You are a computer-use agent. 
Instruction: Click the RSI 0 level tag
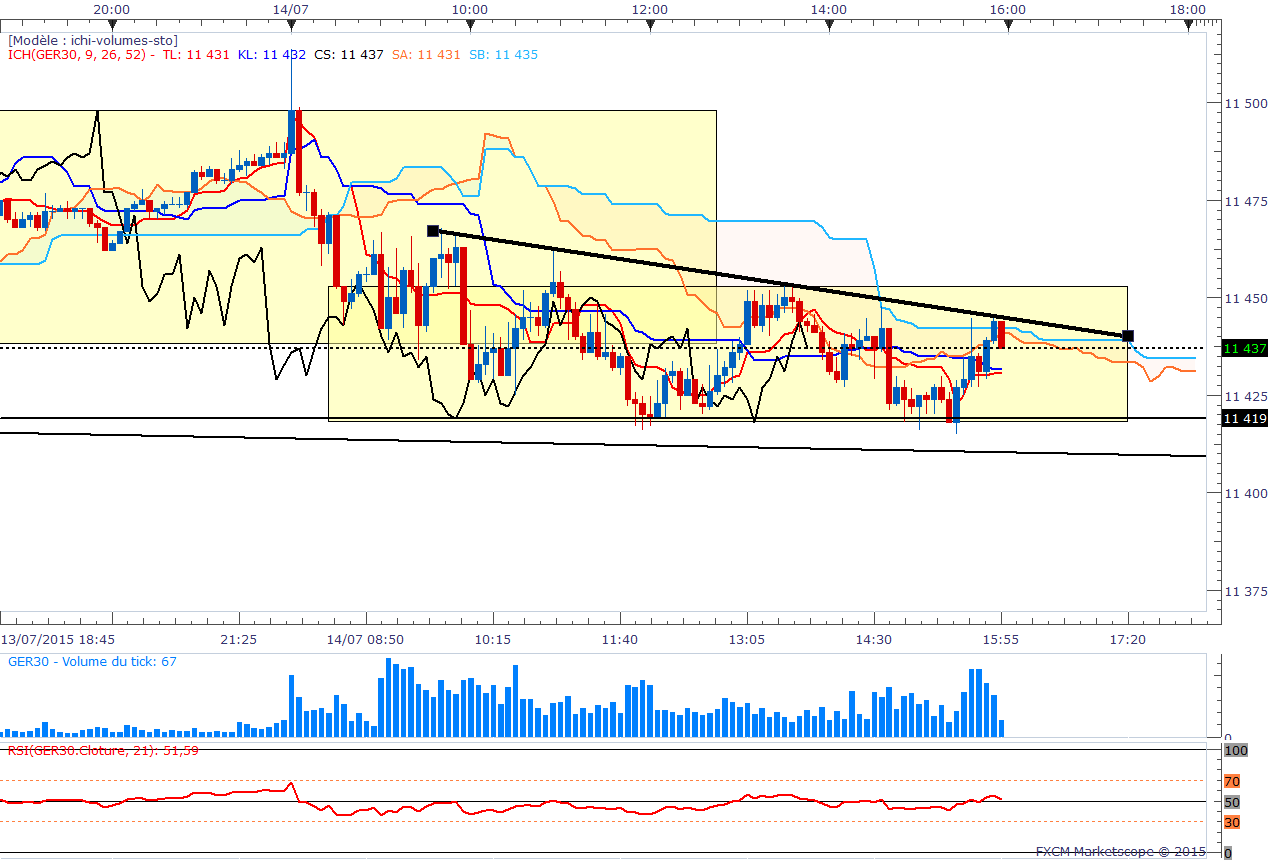(x=1229, y=853)
